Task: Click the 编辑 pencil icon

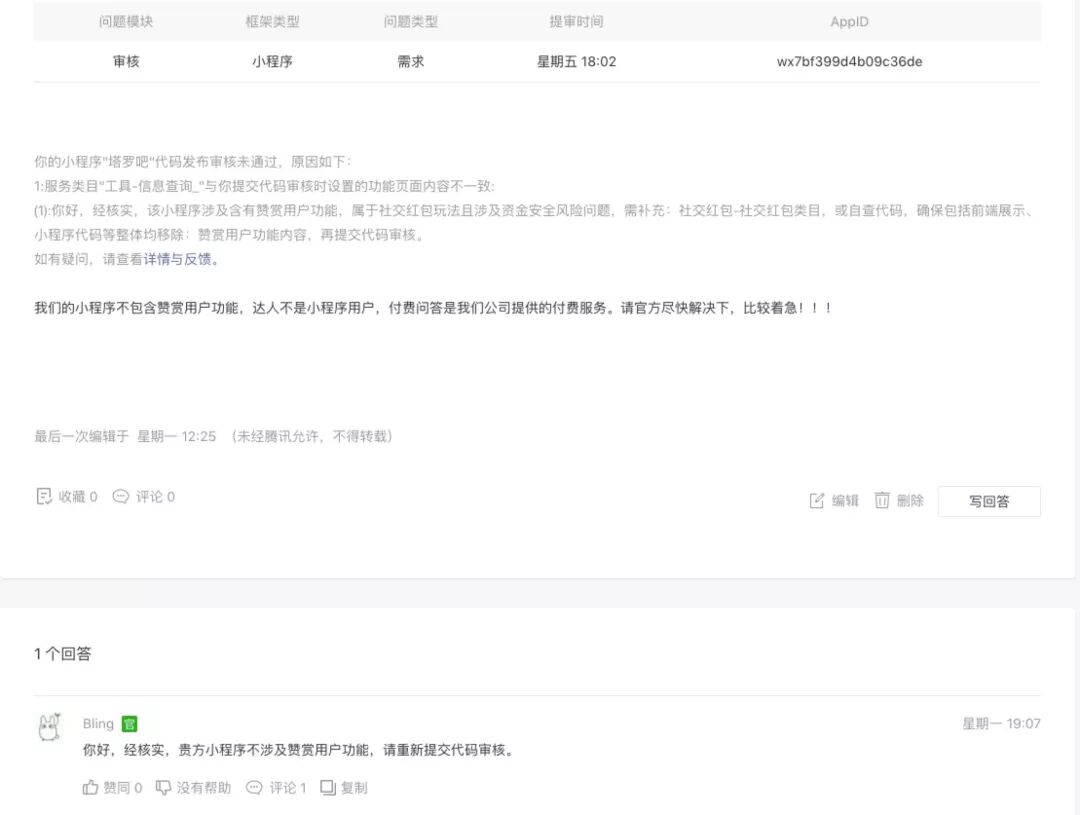Action: [x=817, y=500]
